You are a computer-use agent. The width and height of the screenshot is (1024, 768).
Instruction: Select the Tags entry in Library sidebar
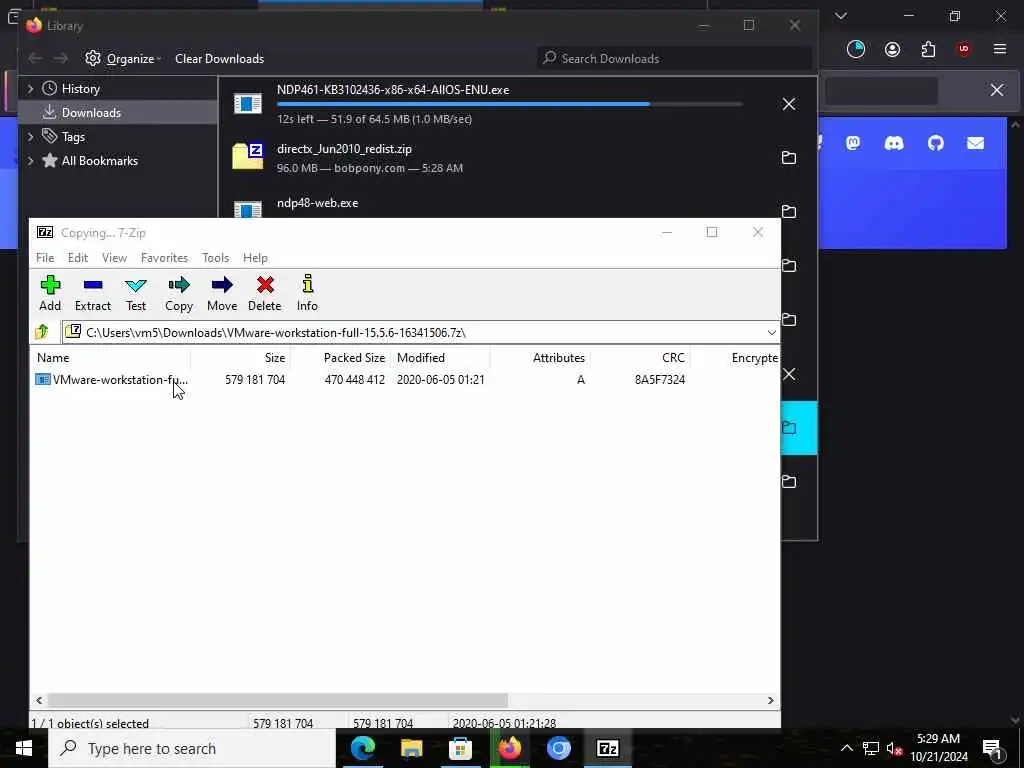(73, 137)
